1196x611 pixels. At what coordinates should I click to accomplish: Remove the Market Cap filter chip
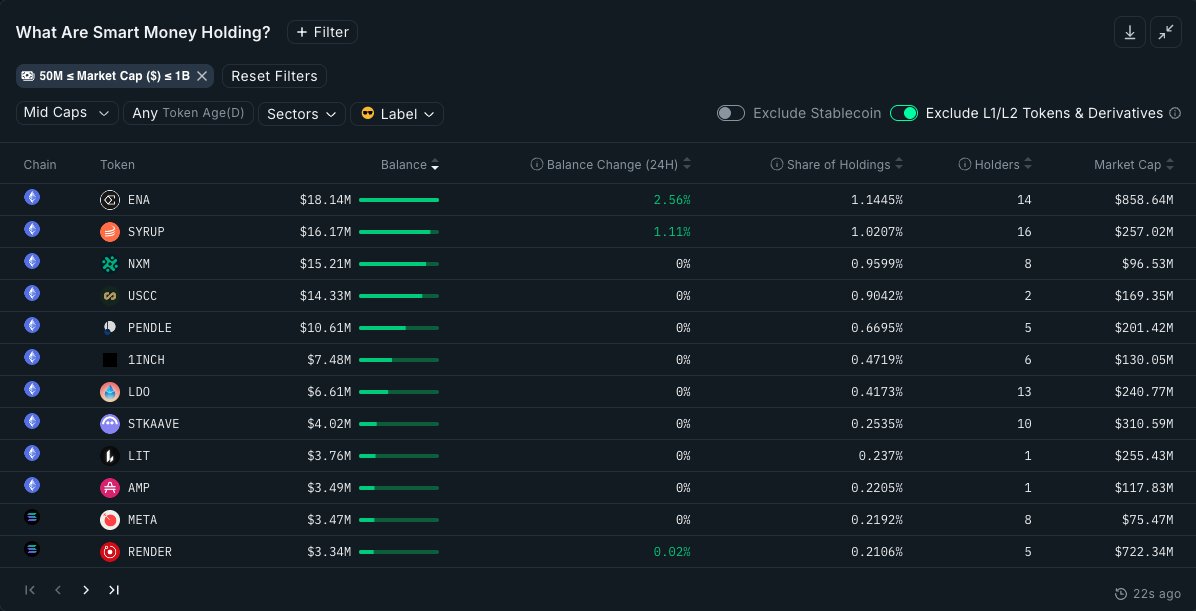pos(202,76)
